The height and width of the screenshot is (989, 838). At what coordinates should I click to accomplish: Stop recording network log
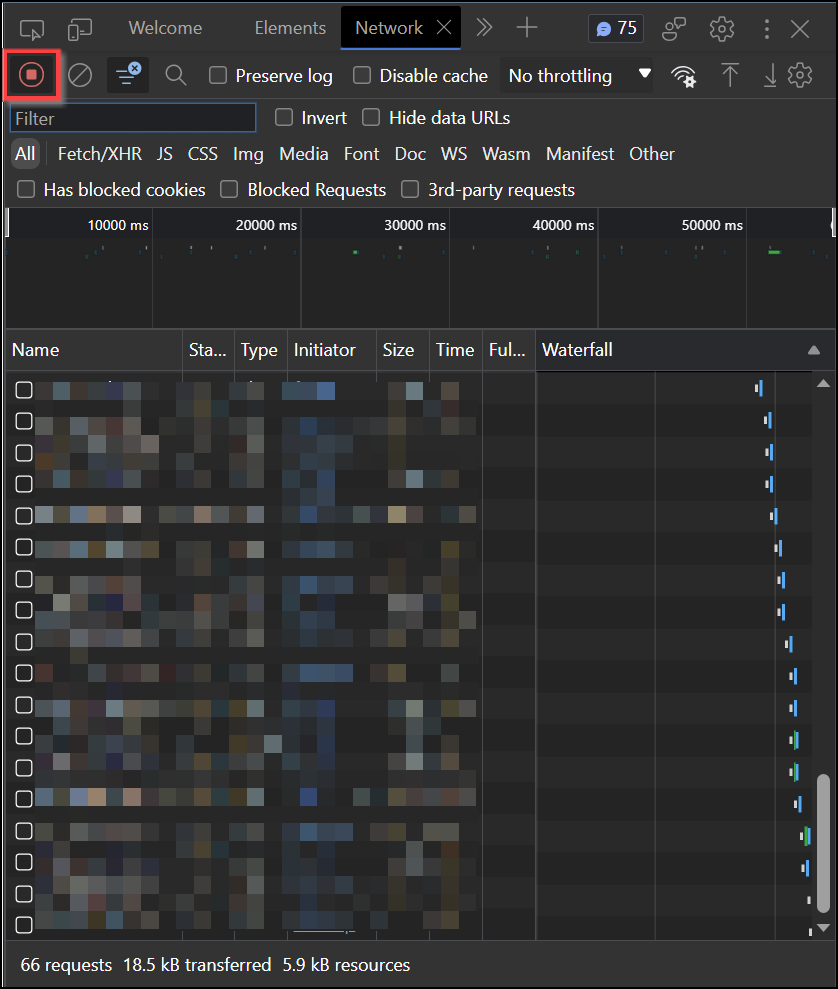coord(32,75)
